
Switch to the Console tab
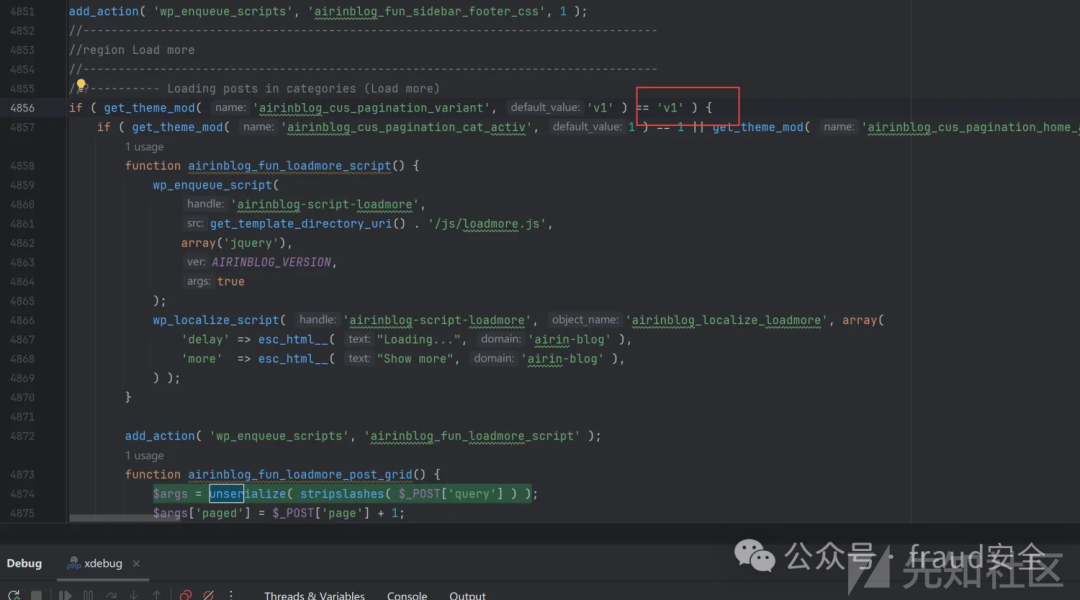tap(407, 596)
